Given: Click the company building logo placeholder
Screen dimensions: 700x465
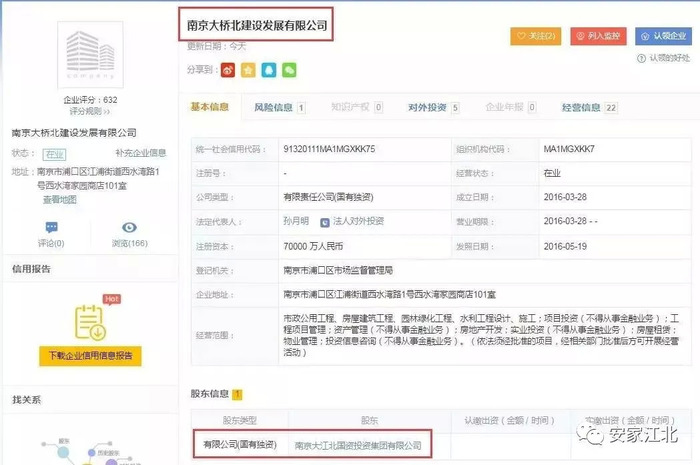Looking at the screenshot, I should (90, 54).
